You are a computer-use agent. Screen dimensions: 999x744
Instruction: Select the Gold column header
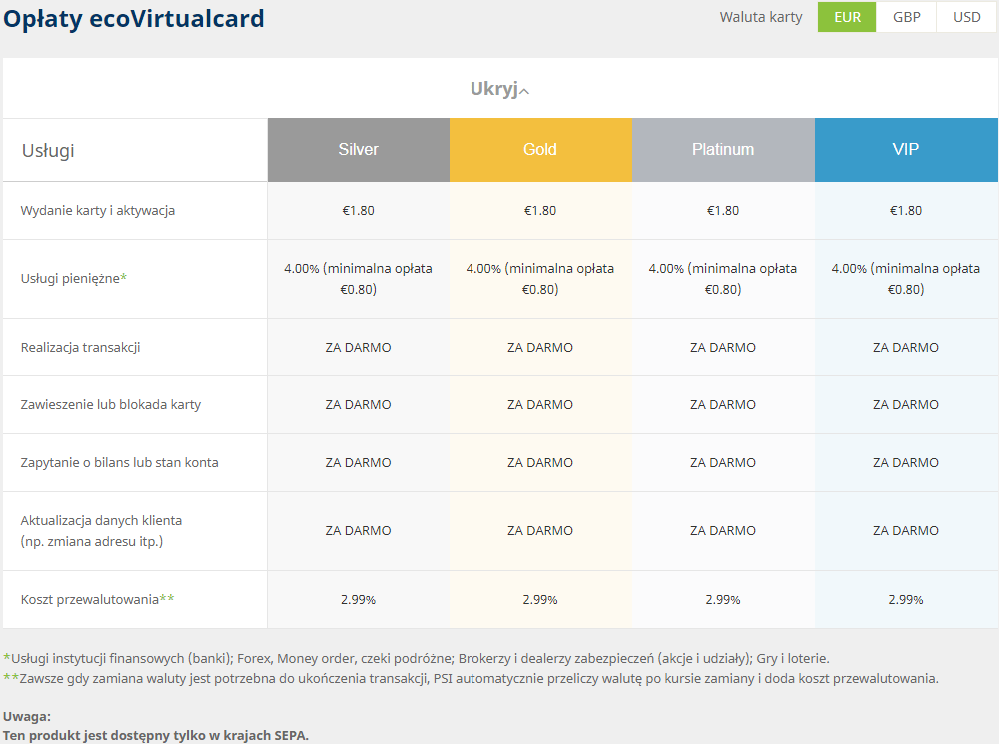coord(541,150)
